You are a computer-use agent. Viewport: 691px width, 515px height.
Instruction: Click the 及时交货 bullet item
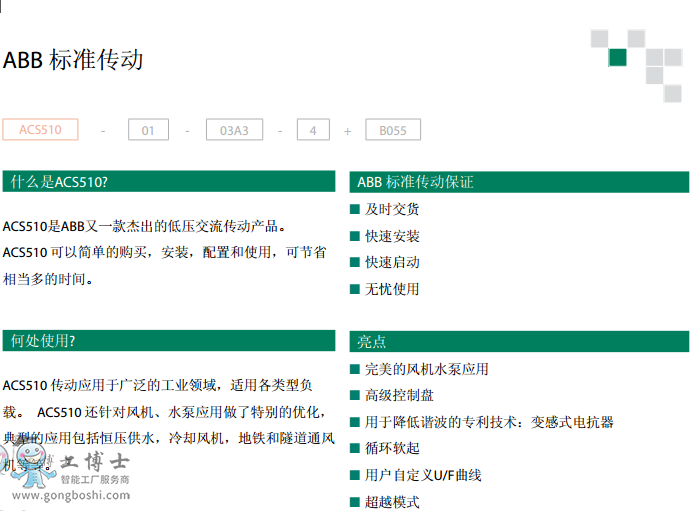[385, 209]
